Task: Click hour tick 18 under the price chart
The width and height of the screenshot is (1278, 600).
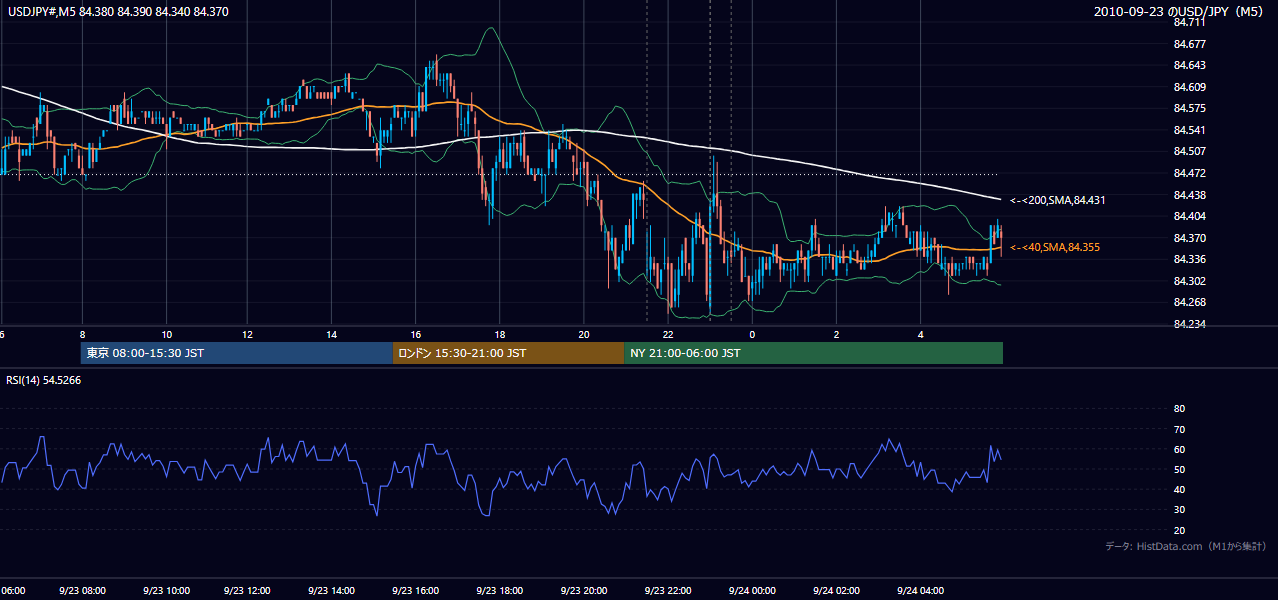Action: coord(500,334)
